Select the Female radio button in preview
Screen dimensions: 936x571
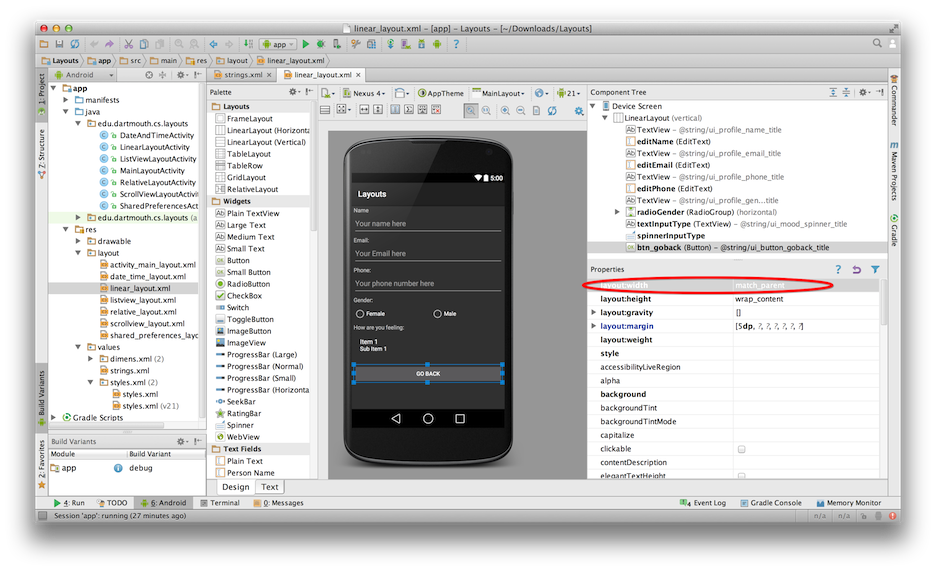point(360,314)
